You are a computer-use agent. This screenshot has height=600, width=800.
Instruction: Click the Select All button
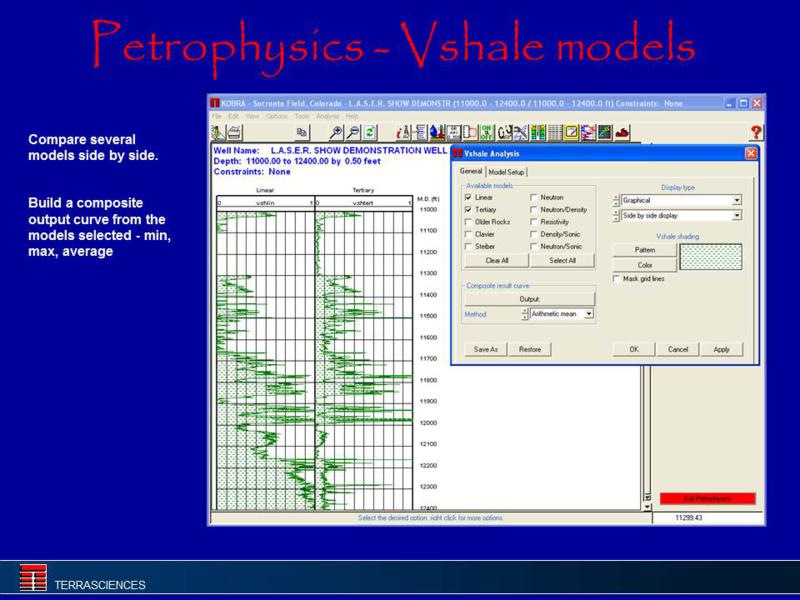[562, 260]
